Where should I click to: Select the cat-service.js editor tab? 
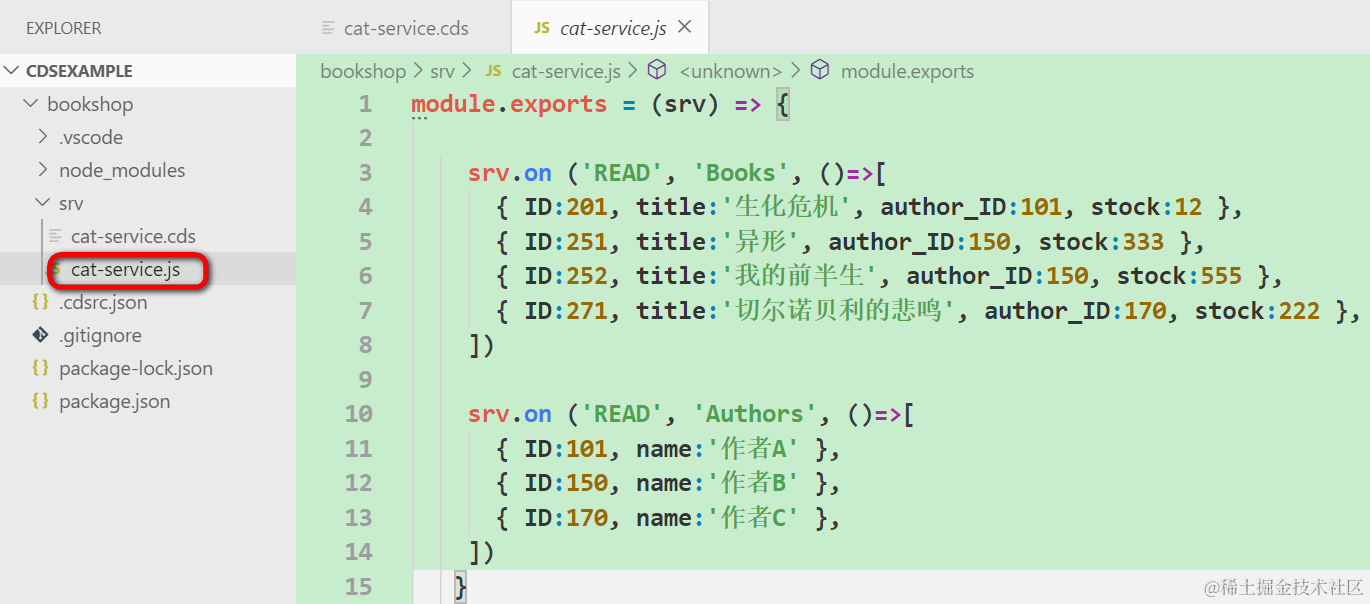610,28
